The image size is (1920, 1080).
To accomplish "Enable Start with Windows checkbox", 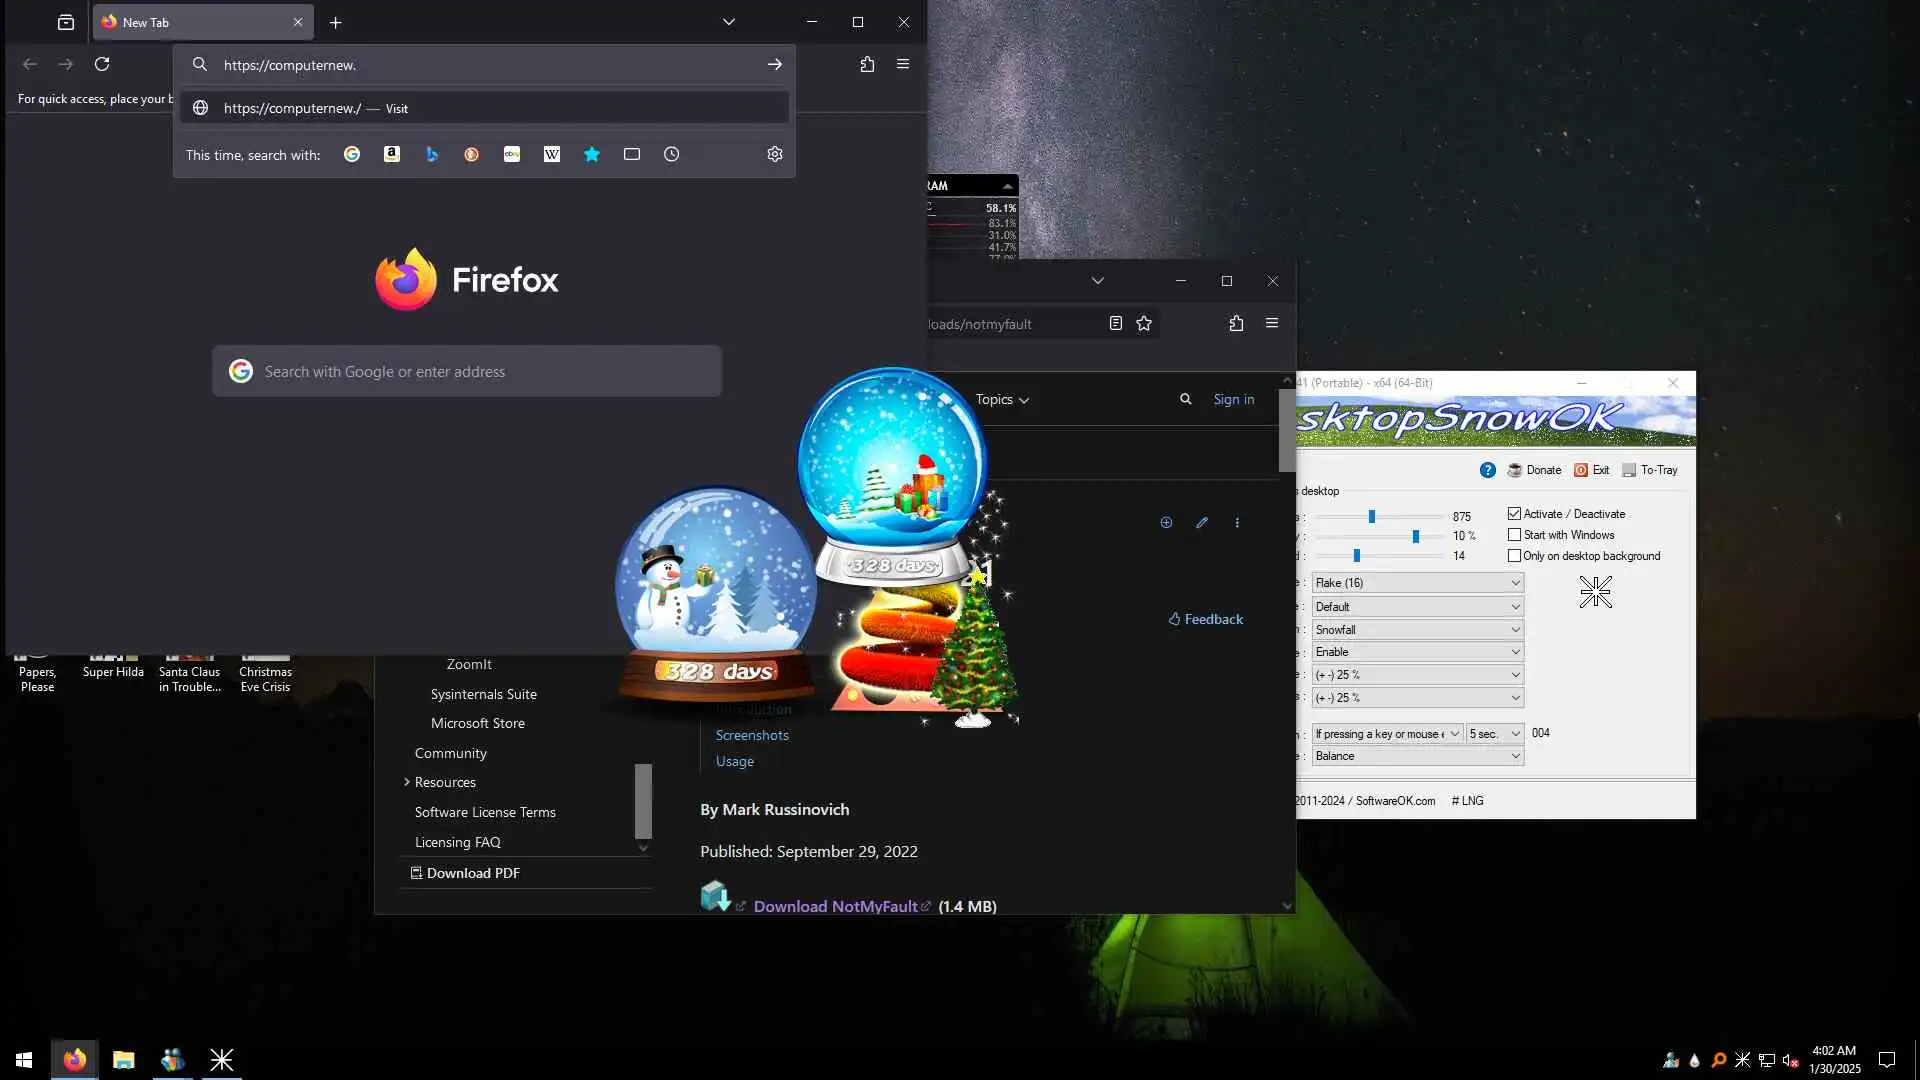I will (1514, 535).
